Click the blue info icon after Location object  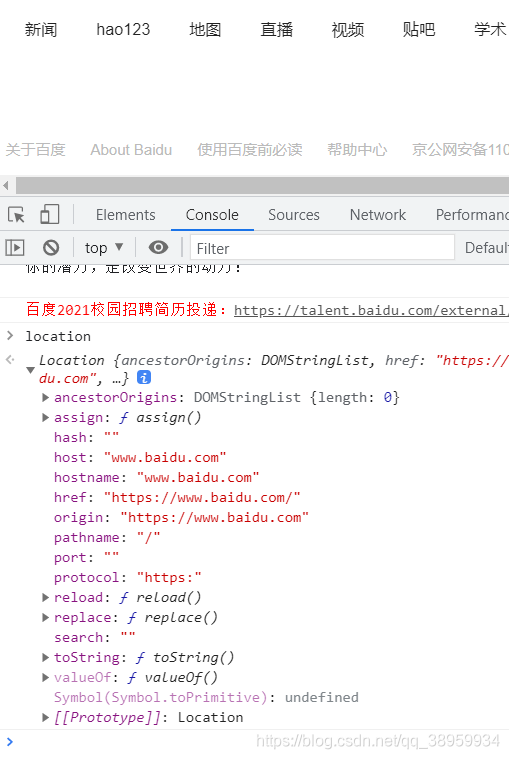click(x=144, y=378)
